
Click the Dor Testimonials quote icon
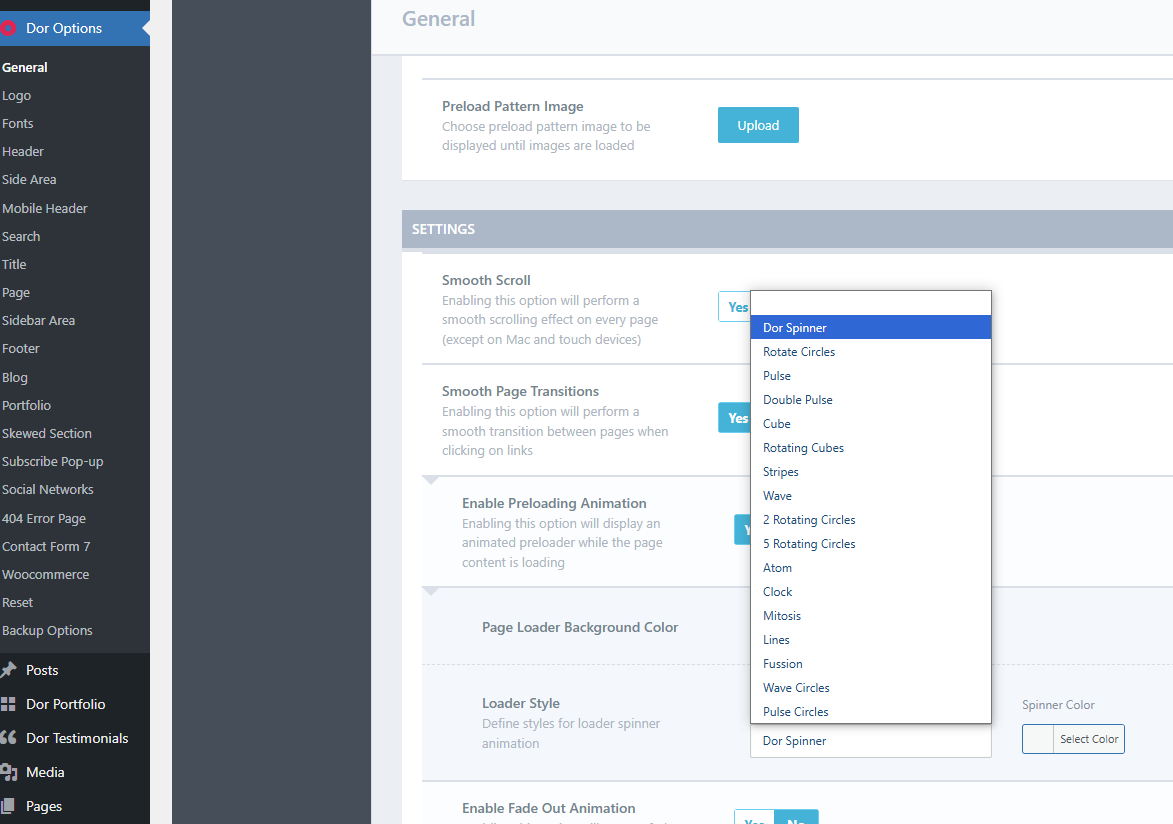point(8,738)
